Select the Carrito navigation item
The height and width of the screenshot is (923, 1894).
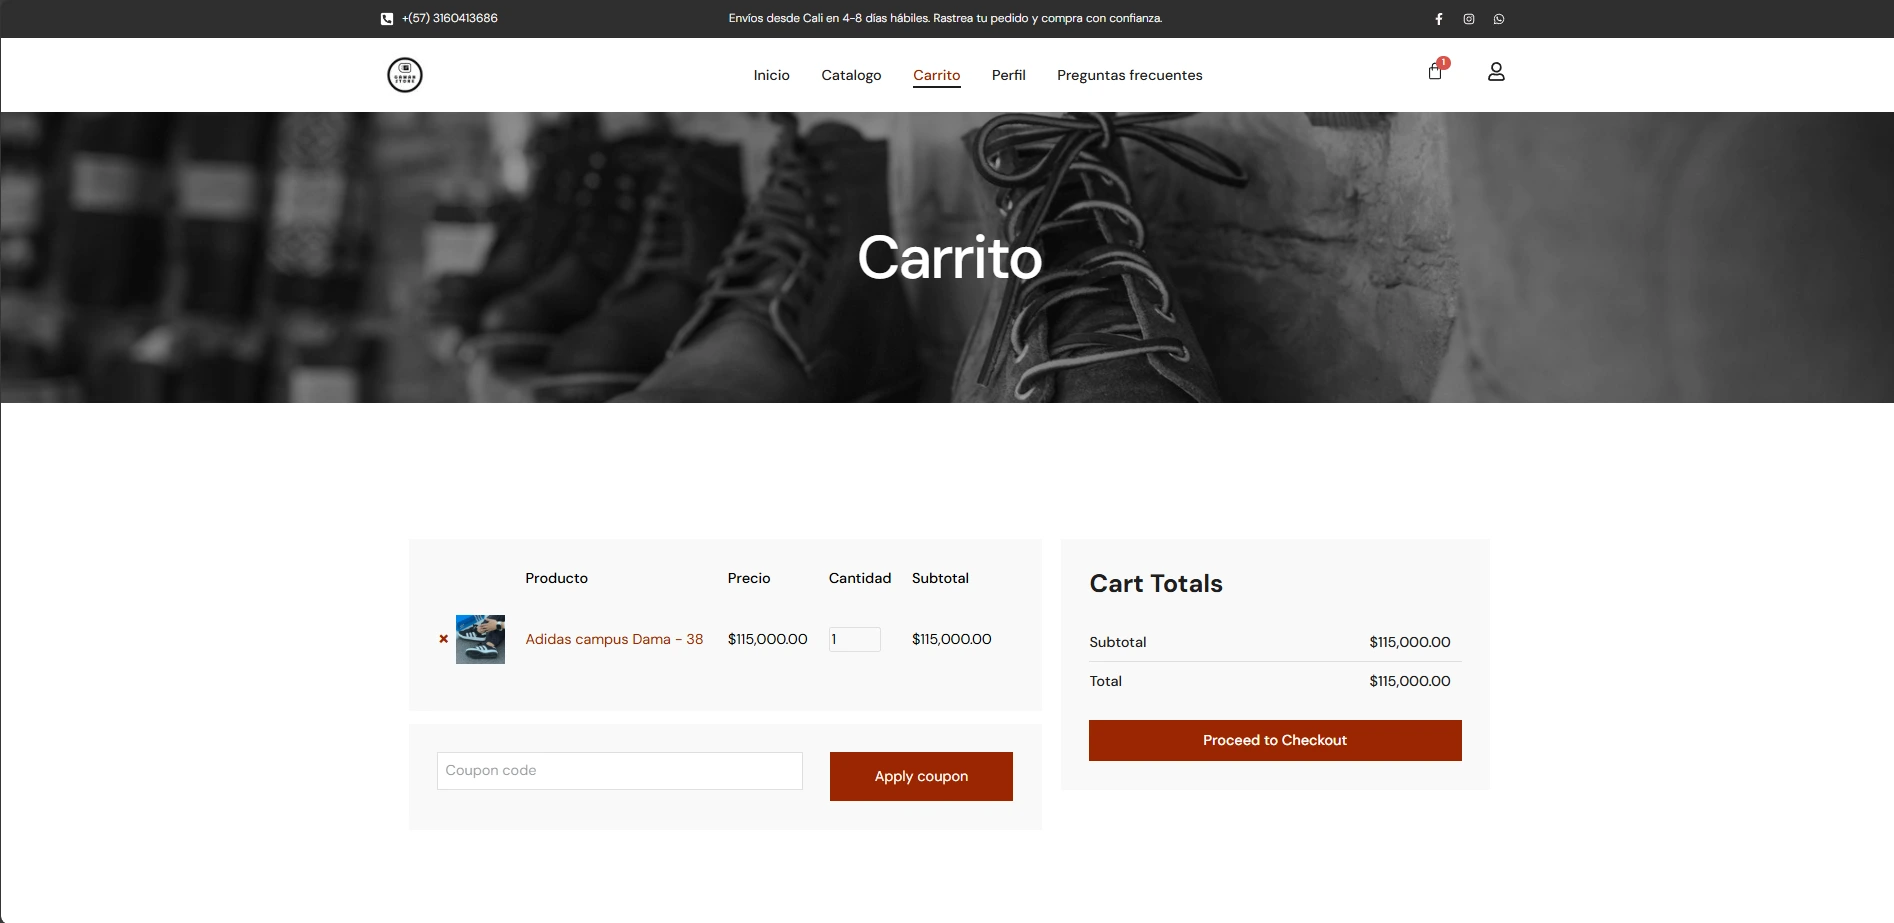pyautogui.click(x=936, y=75)
